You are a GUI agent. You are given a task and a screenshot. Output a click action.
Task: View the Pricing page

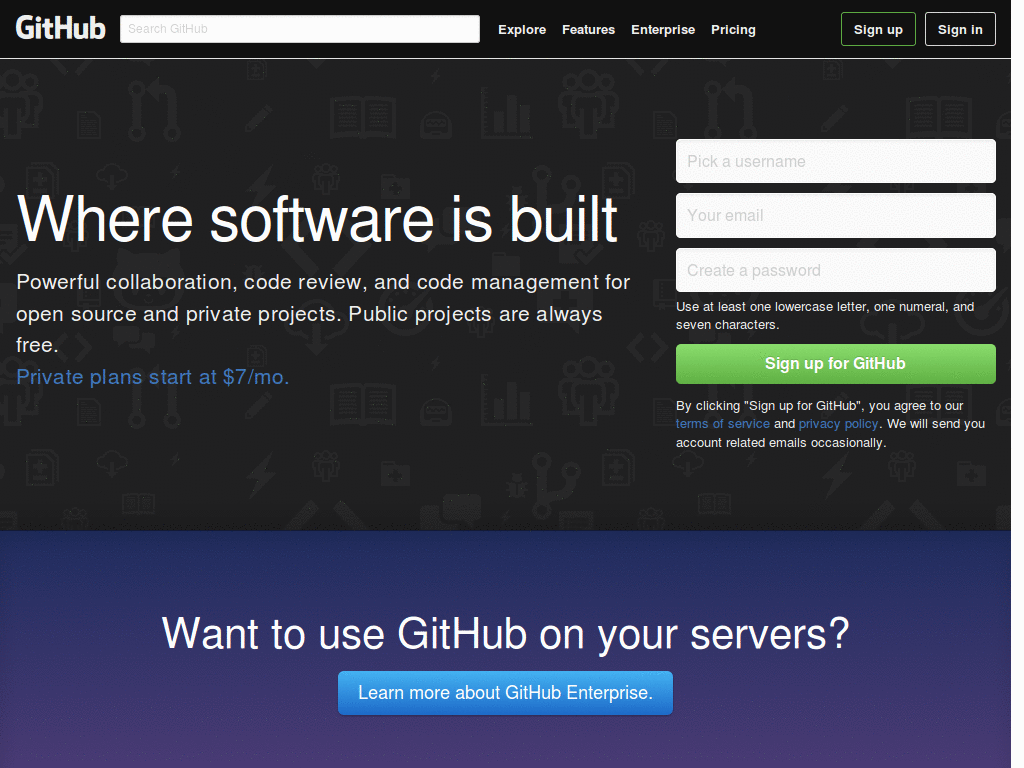733,29
